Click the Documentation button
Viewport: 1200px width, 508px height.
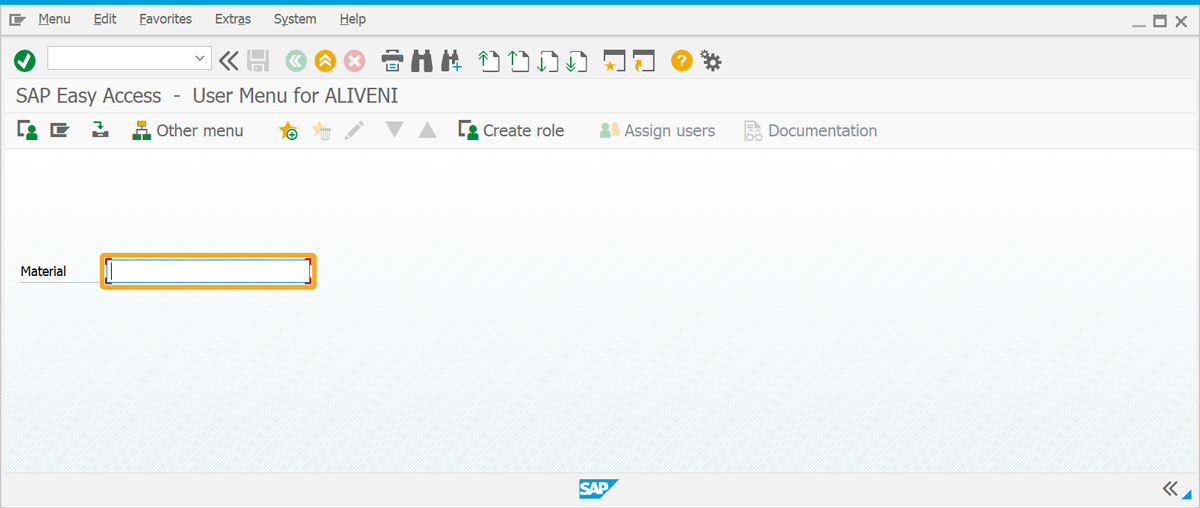[810, 130]
